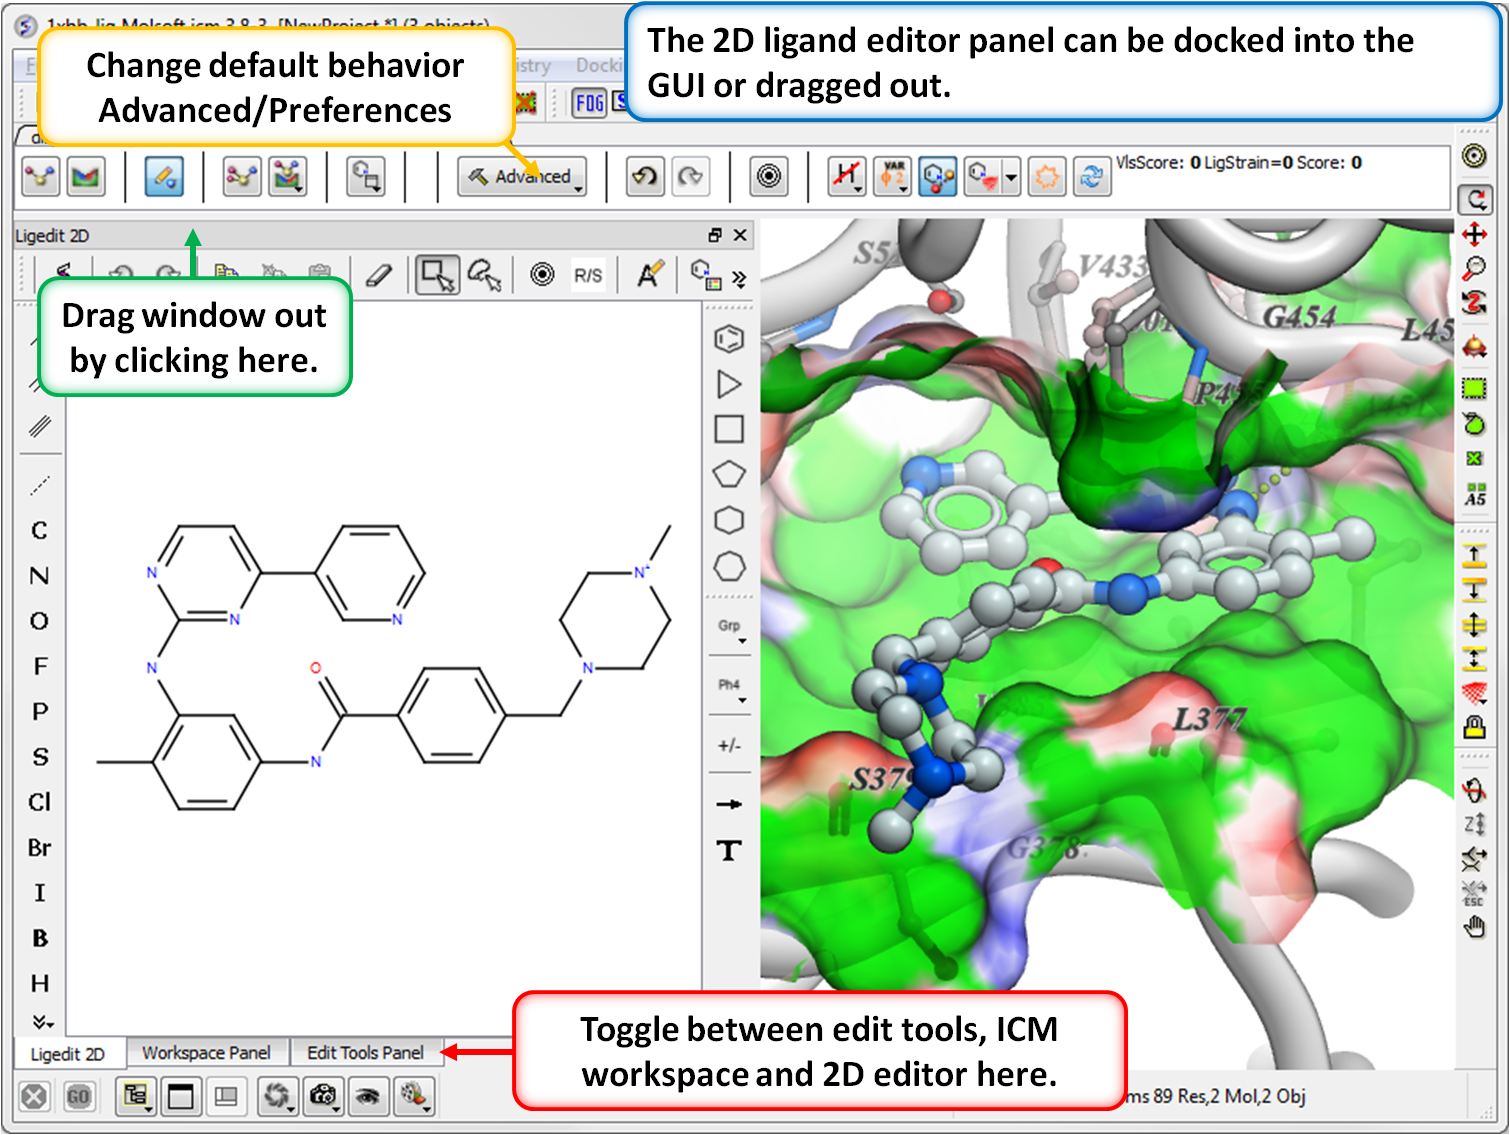Viewport: 1510px width, 1135px height.
Task: Click the +/- charge tool
Action: 729,746
